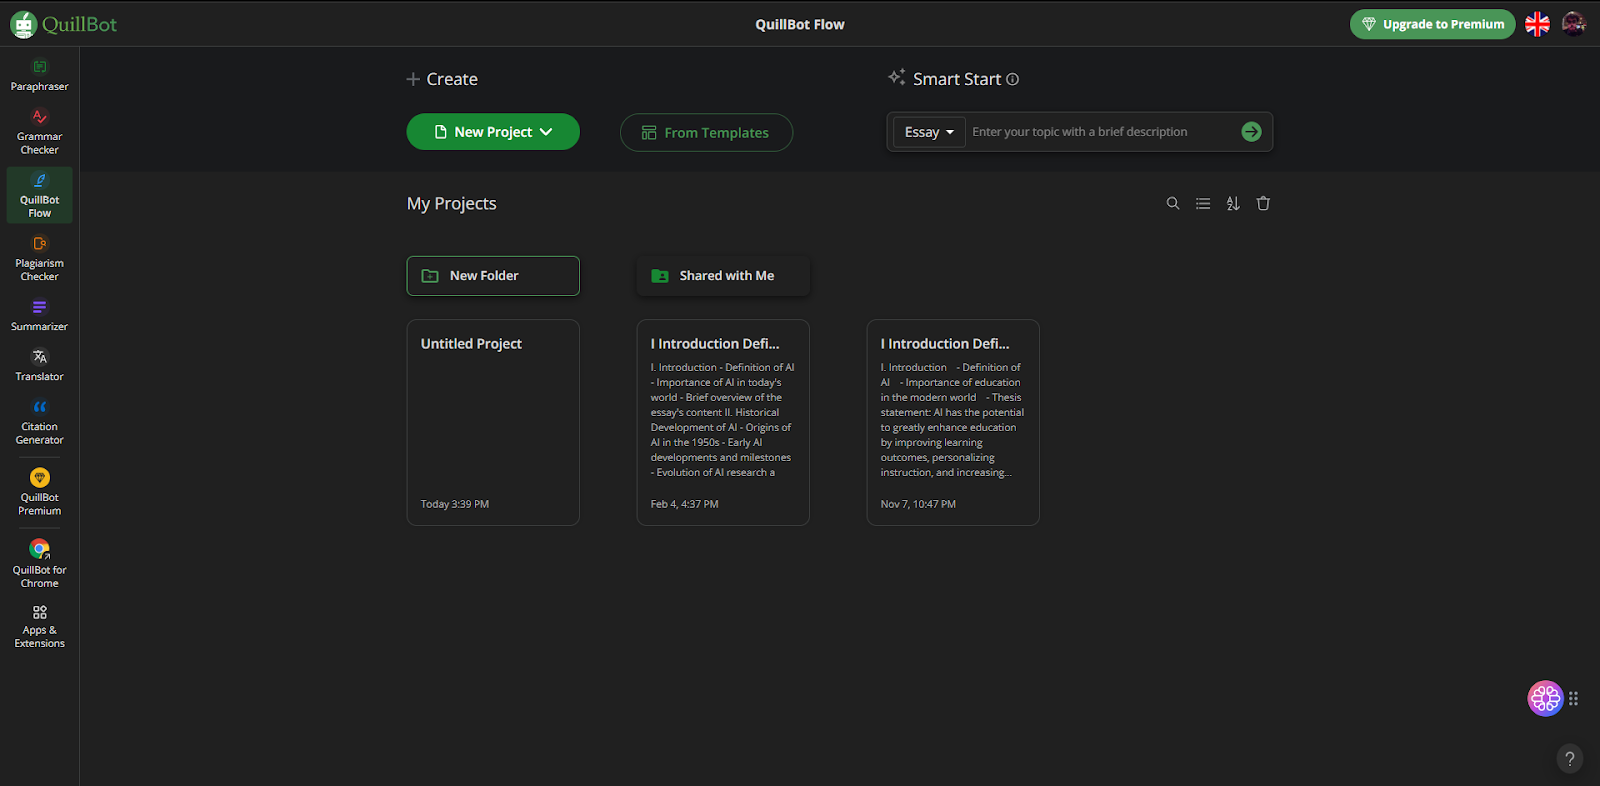
Task: Open QuillBot for Chrome link
Action: click(39, 564)
